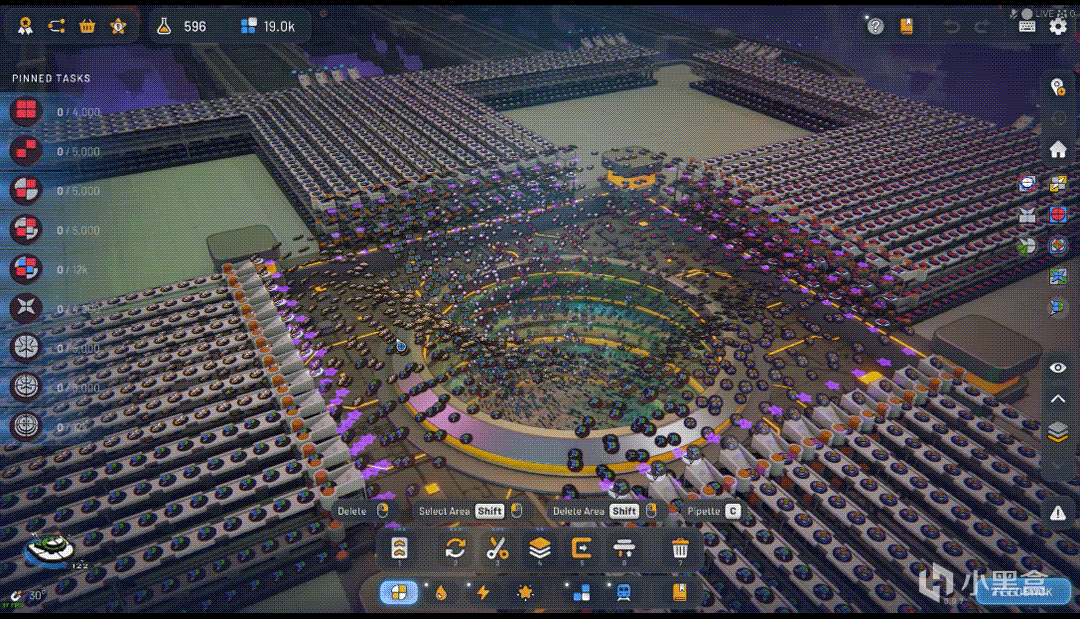Select the orange bracket arrow building tool

click(581, 549)
